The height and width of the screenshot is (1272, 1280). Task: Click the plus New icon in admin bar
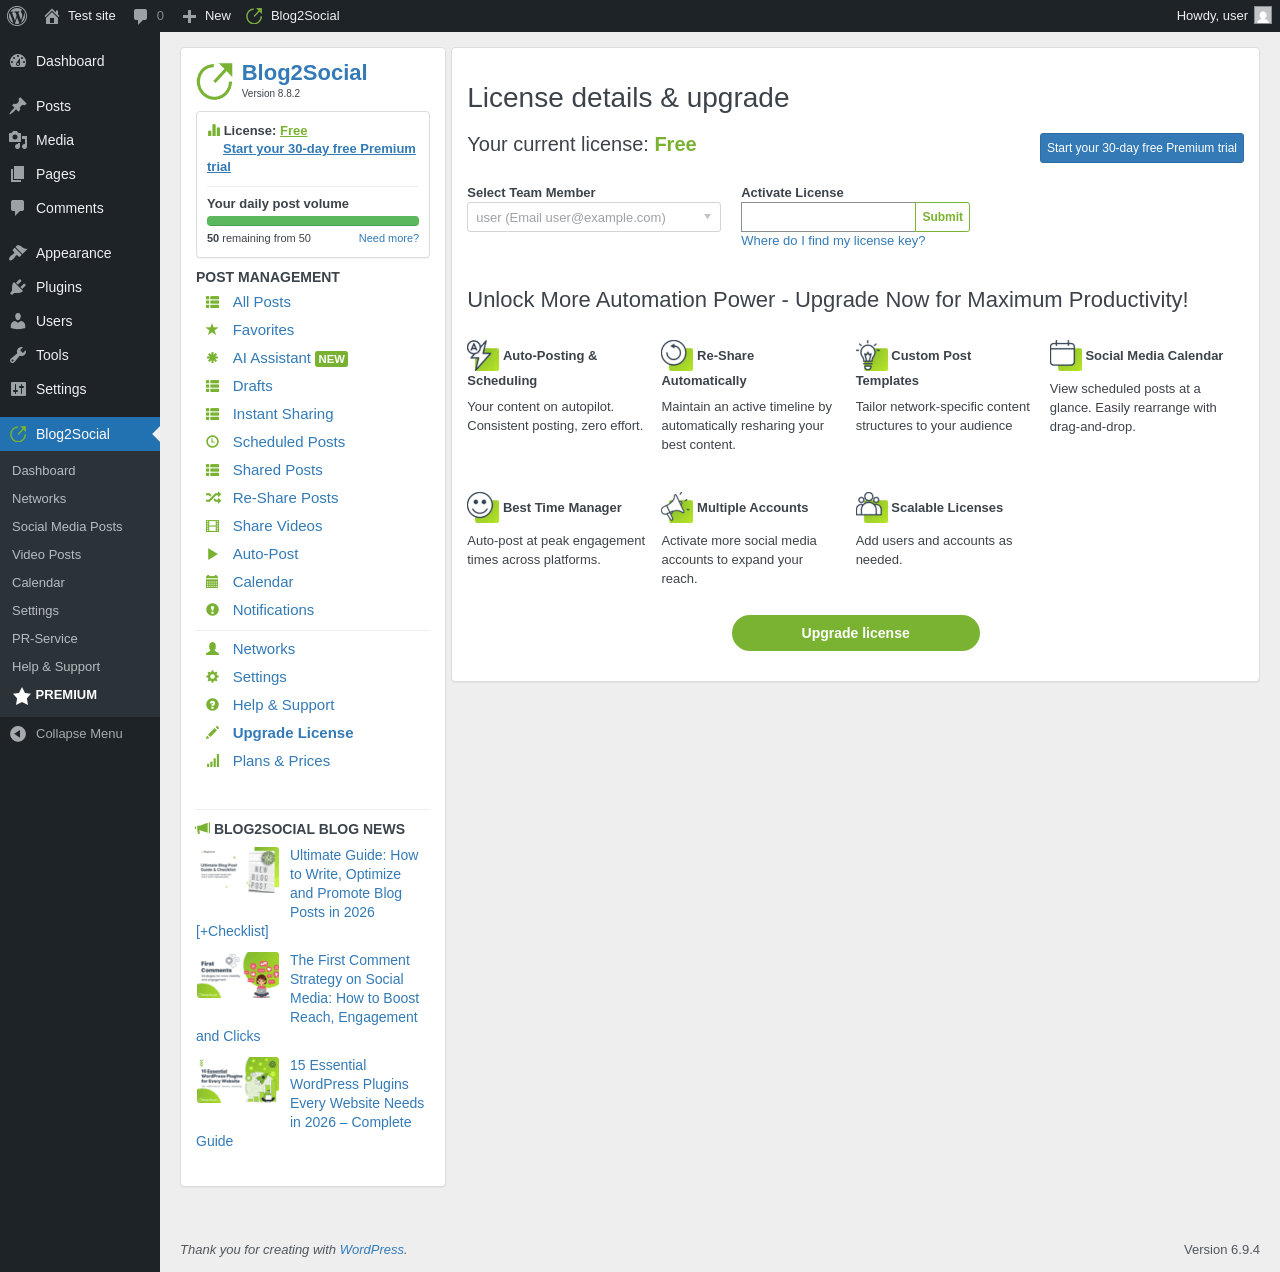[189, 16]
